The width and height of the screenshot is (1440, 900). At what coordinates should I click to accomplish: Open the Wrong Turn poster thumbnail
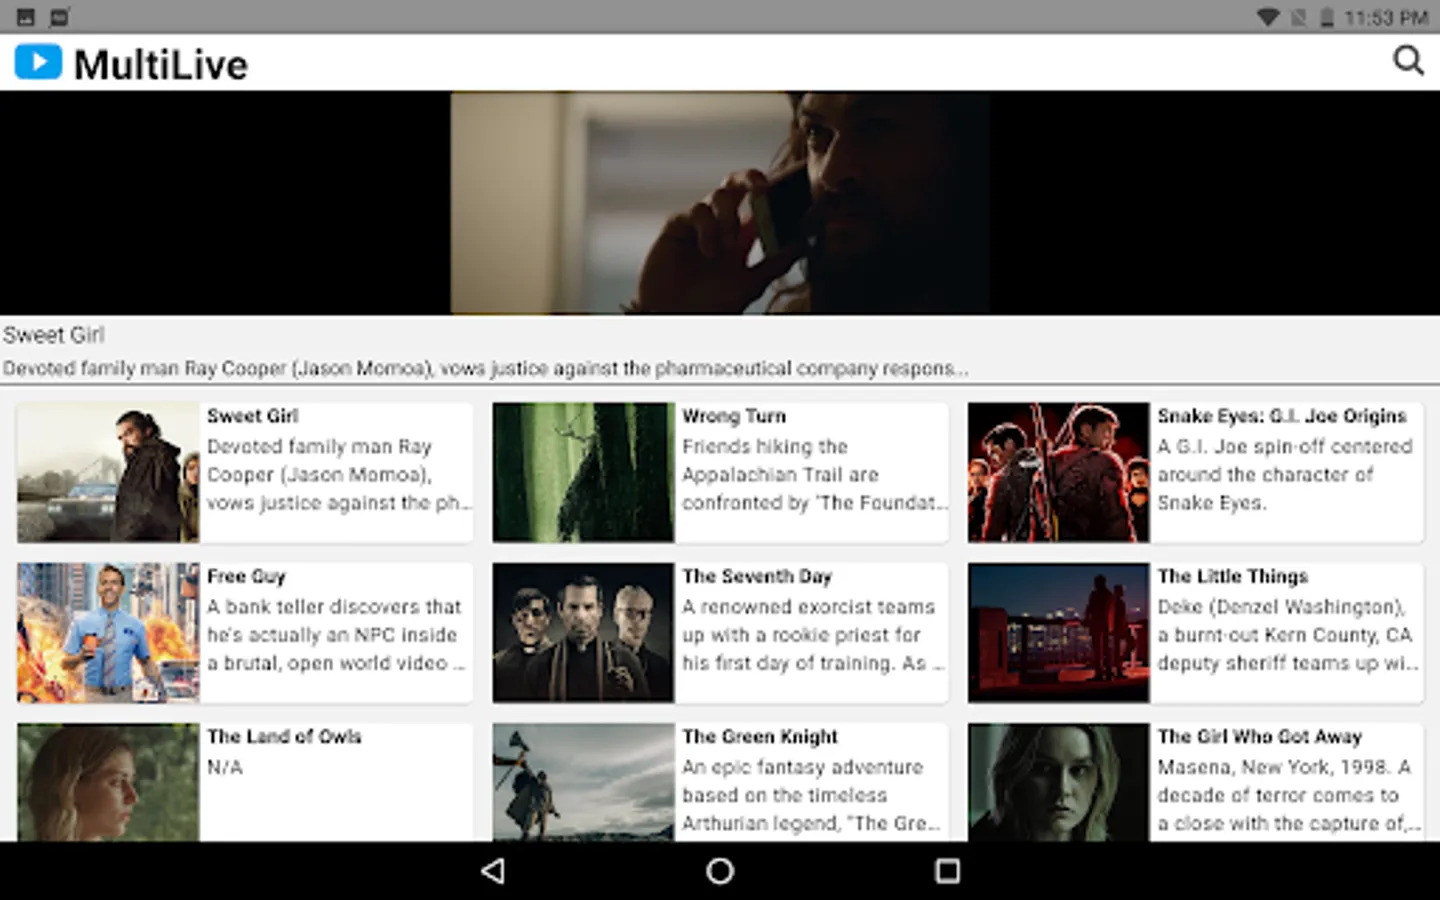point(583,472)
